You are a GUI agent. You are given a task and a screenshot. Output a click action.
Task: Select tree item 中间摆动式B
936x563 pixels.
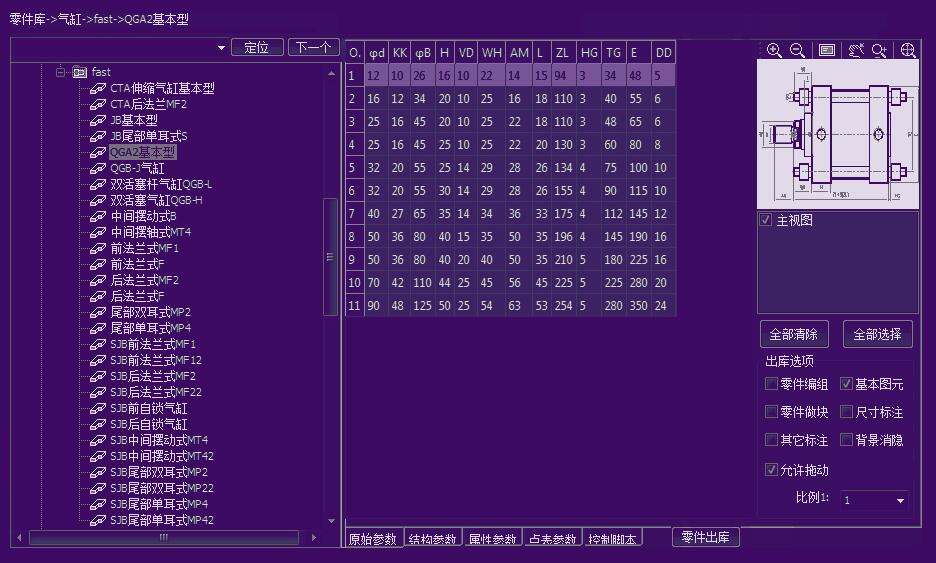point(143,216)
